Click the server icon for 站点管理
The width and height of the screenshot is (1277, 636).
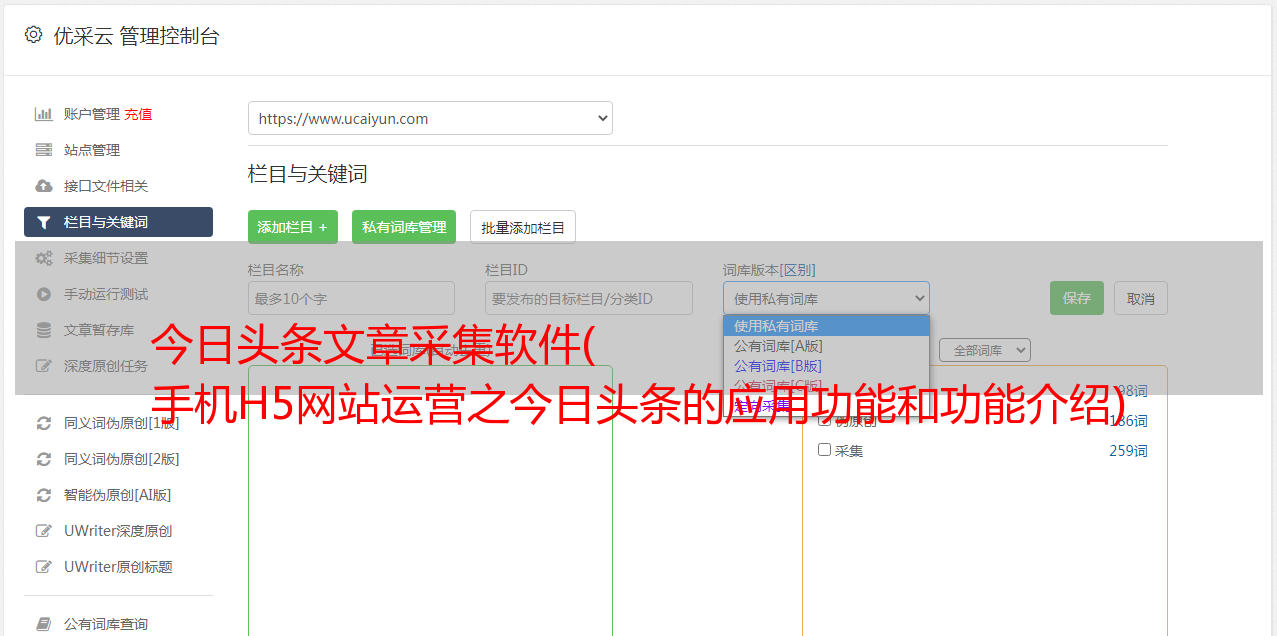coord(44,150)
